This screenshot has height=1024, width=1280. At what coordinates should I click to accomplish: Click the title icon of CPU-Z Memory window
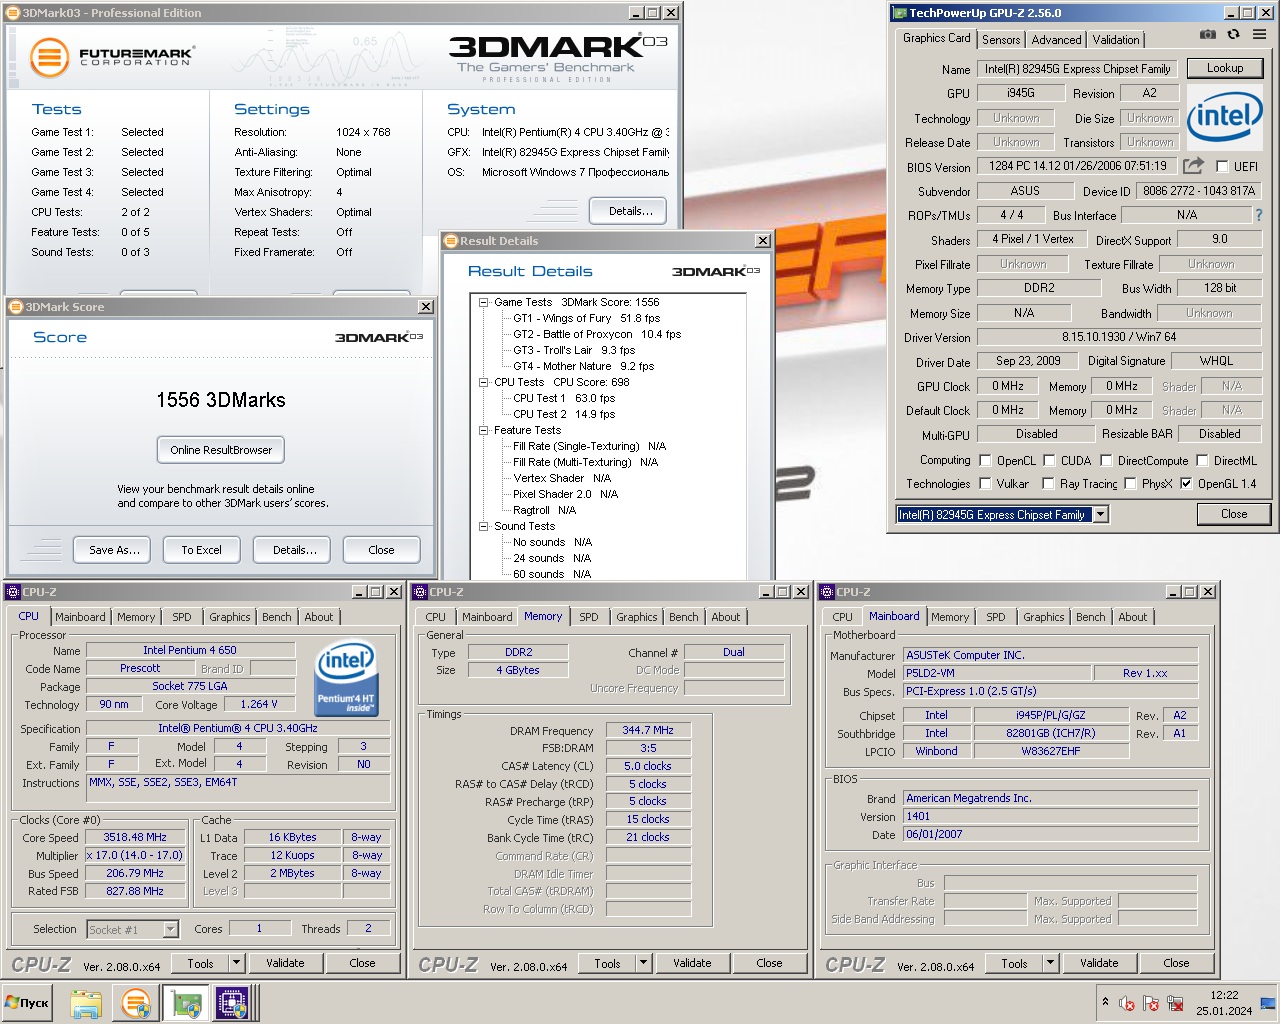coord(420,592)
